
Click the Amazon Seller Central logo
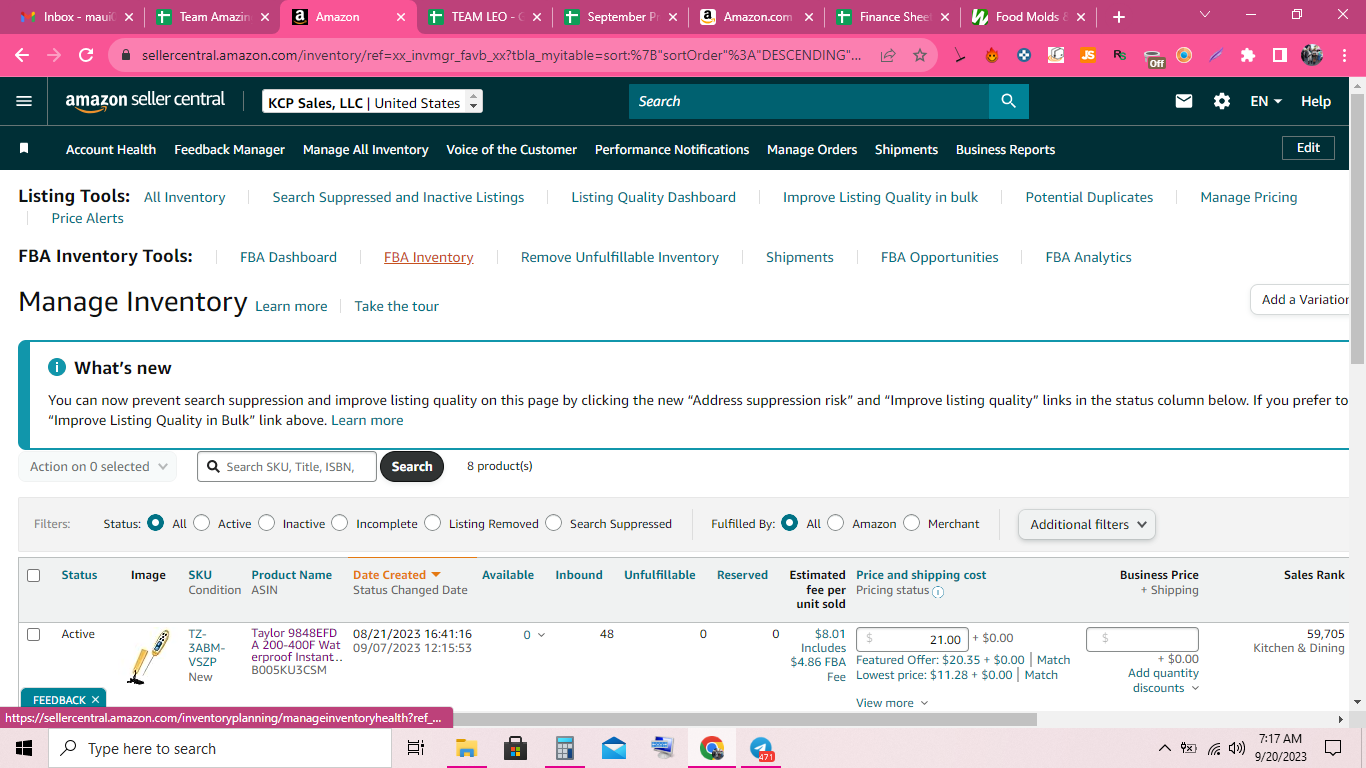[146, 101]
